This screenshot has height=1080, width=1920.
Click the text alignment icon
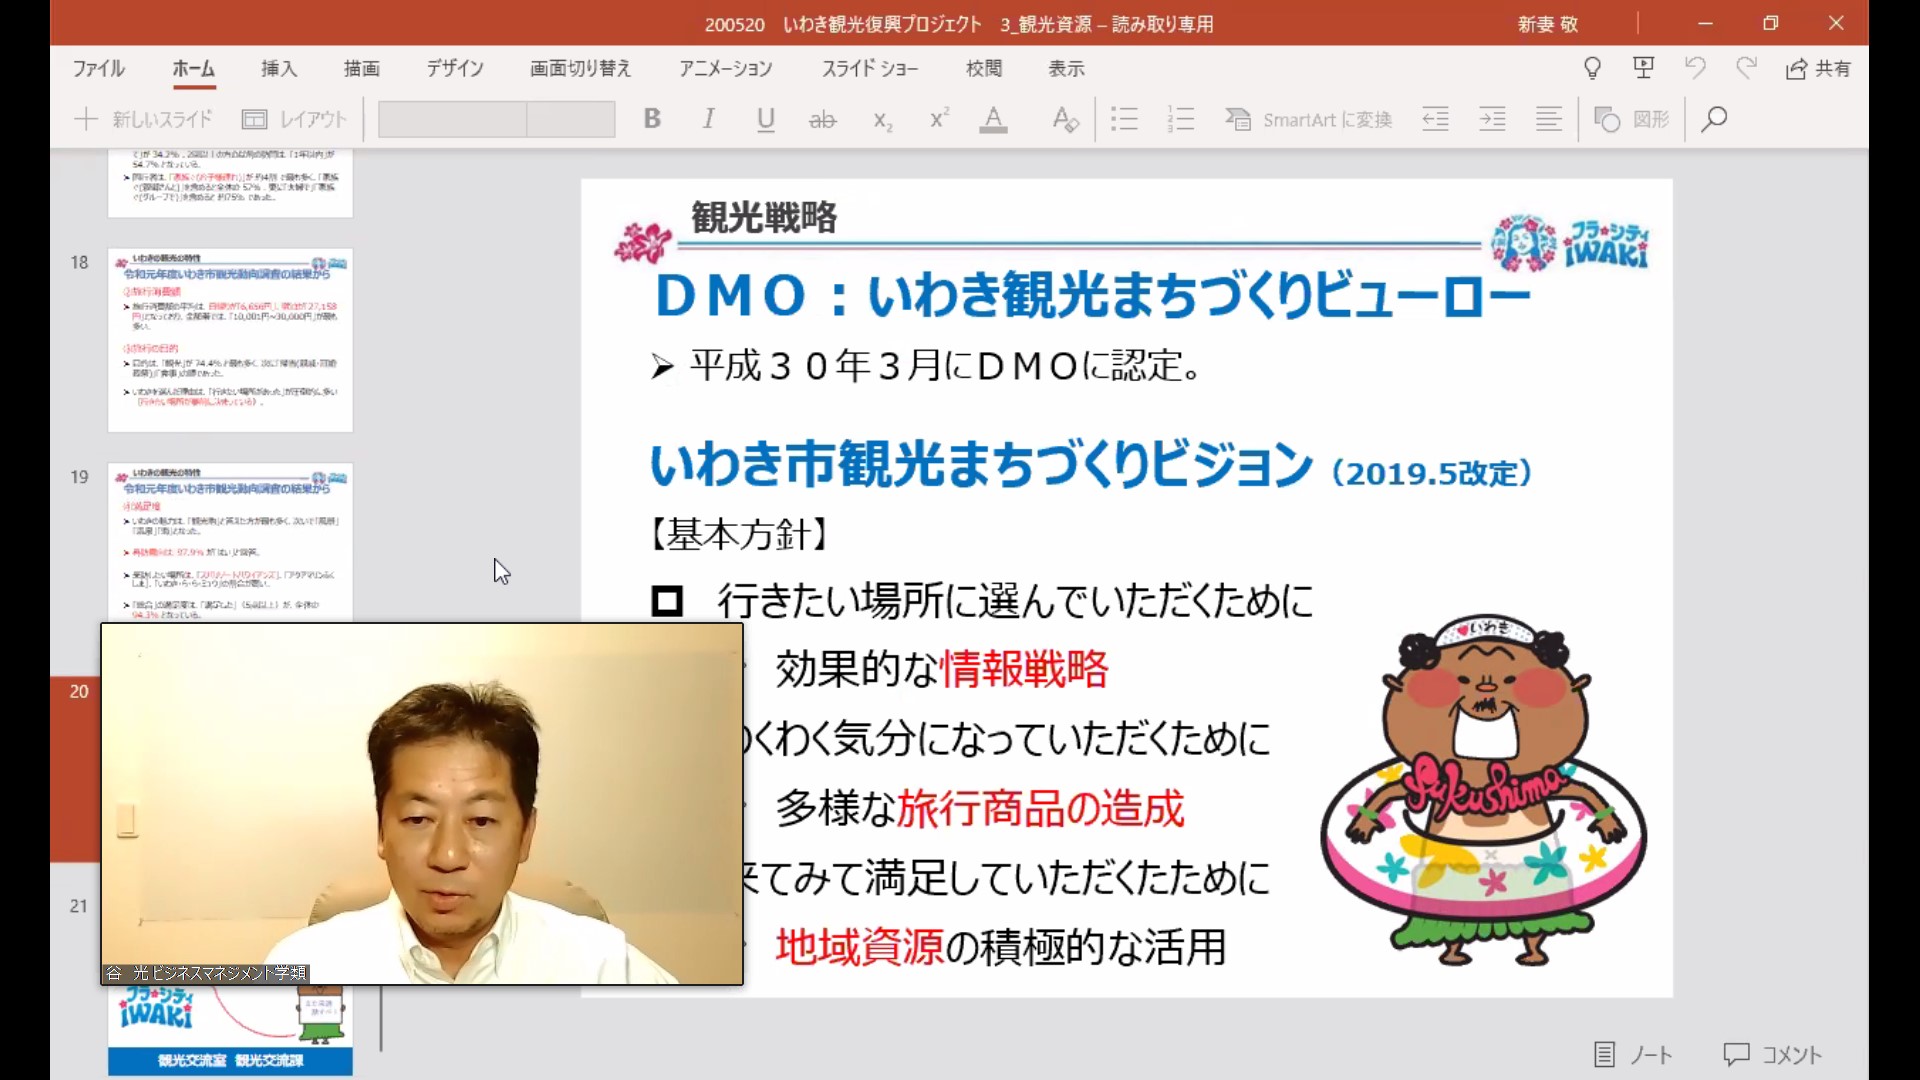coord(1548,120)
